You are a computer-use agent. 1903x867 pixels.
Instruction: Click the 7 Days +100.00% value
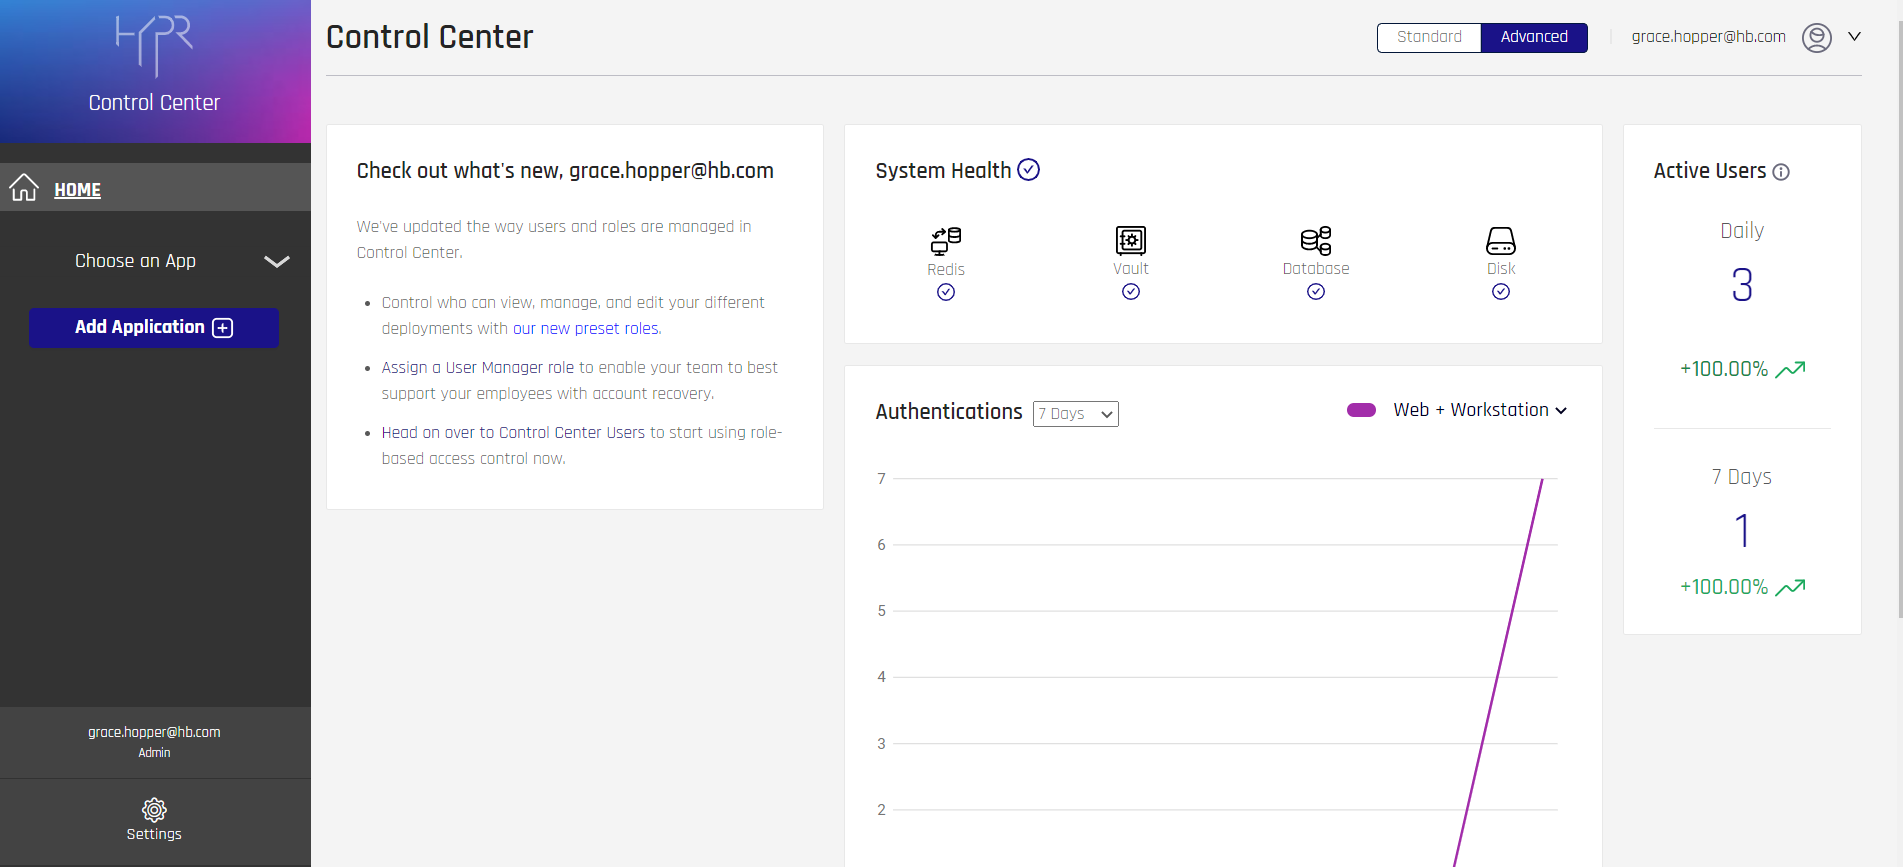pyautogui.click(x=1724, y=587)
